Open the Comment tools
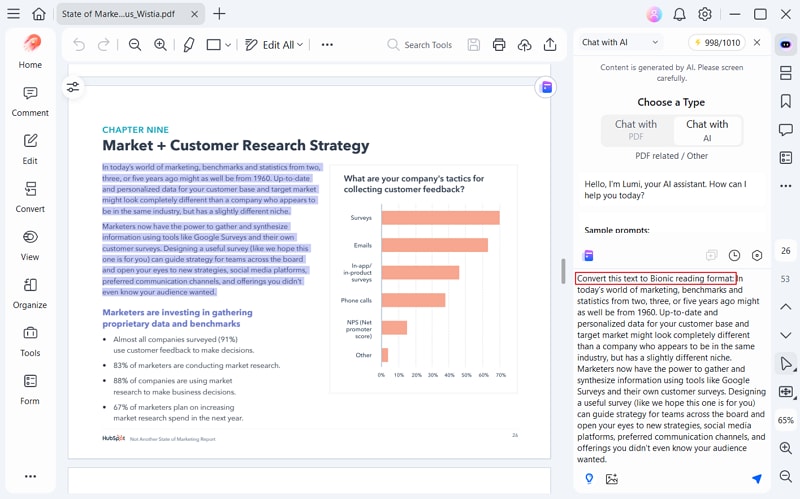800x499 pixels. [x=30, y=102]
